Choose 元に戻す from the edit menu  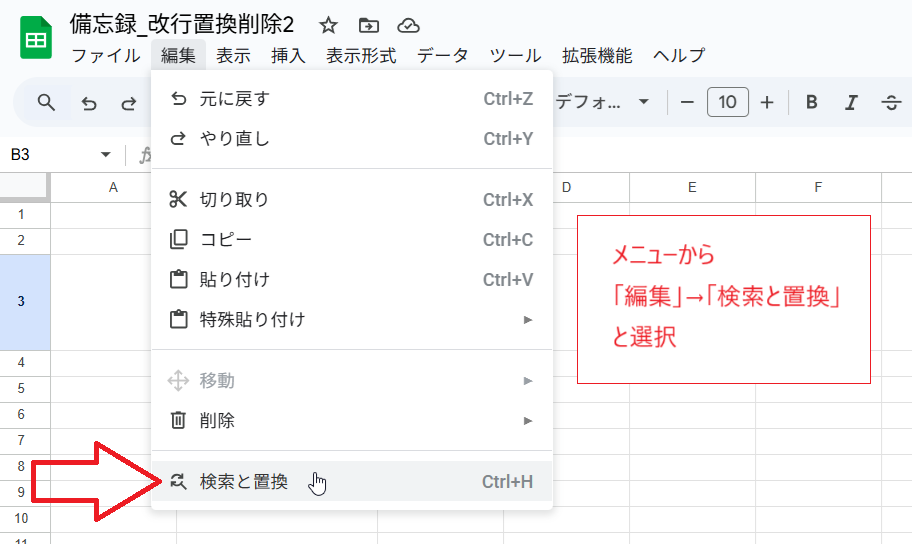point(352,99)
